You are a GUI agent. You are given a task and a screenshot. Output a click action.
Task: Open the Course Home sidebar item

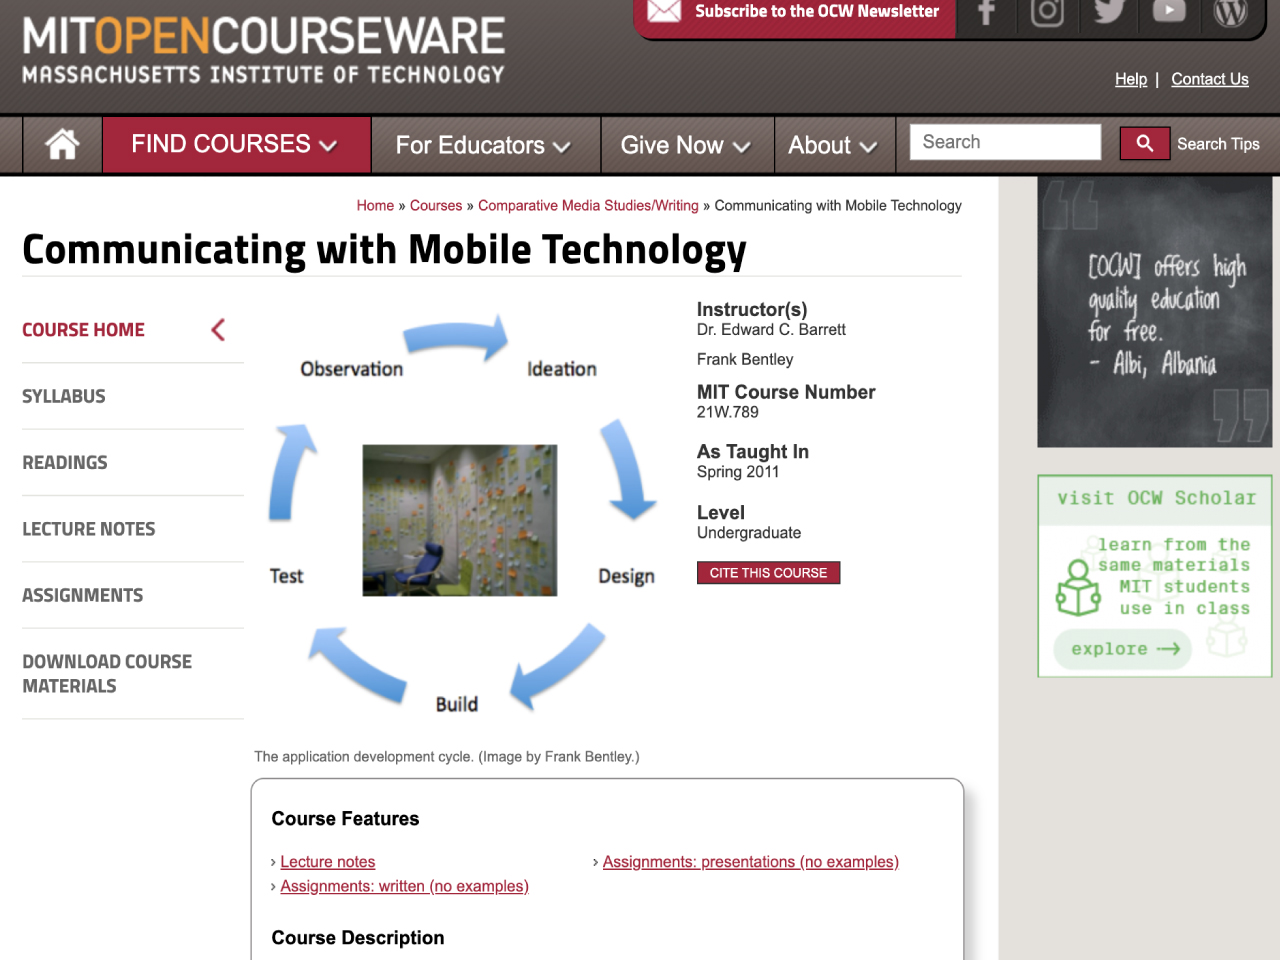(83, 330)
